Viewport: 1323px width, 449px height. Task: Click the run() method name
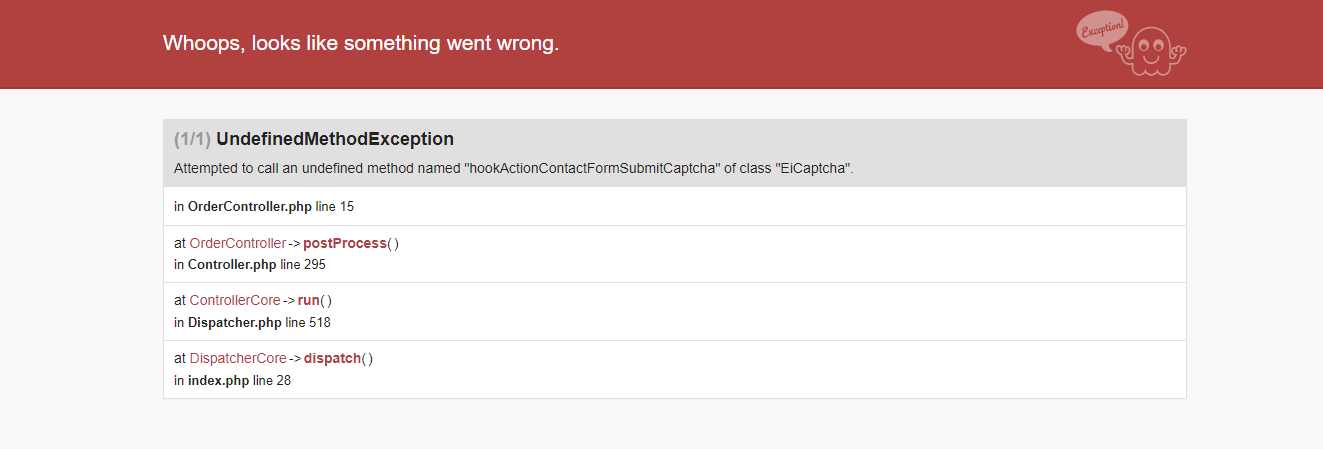coord(311,301)
